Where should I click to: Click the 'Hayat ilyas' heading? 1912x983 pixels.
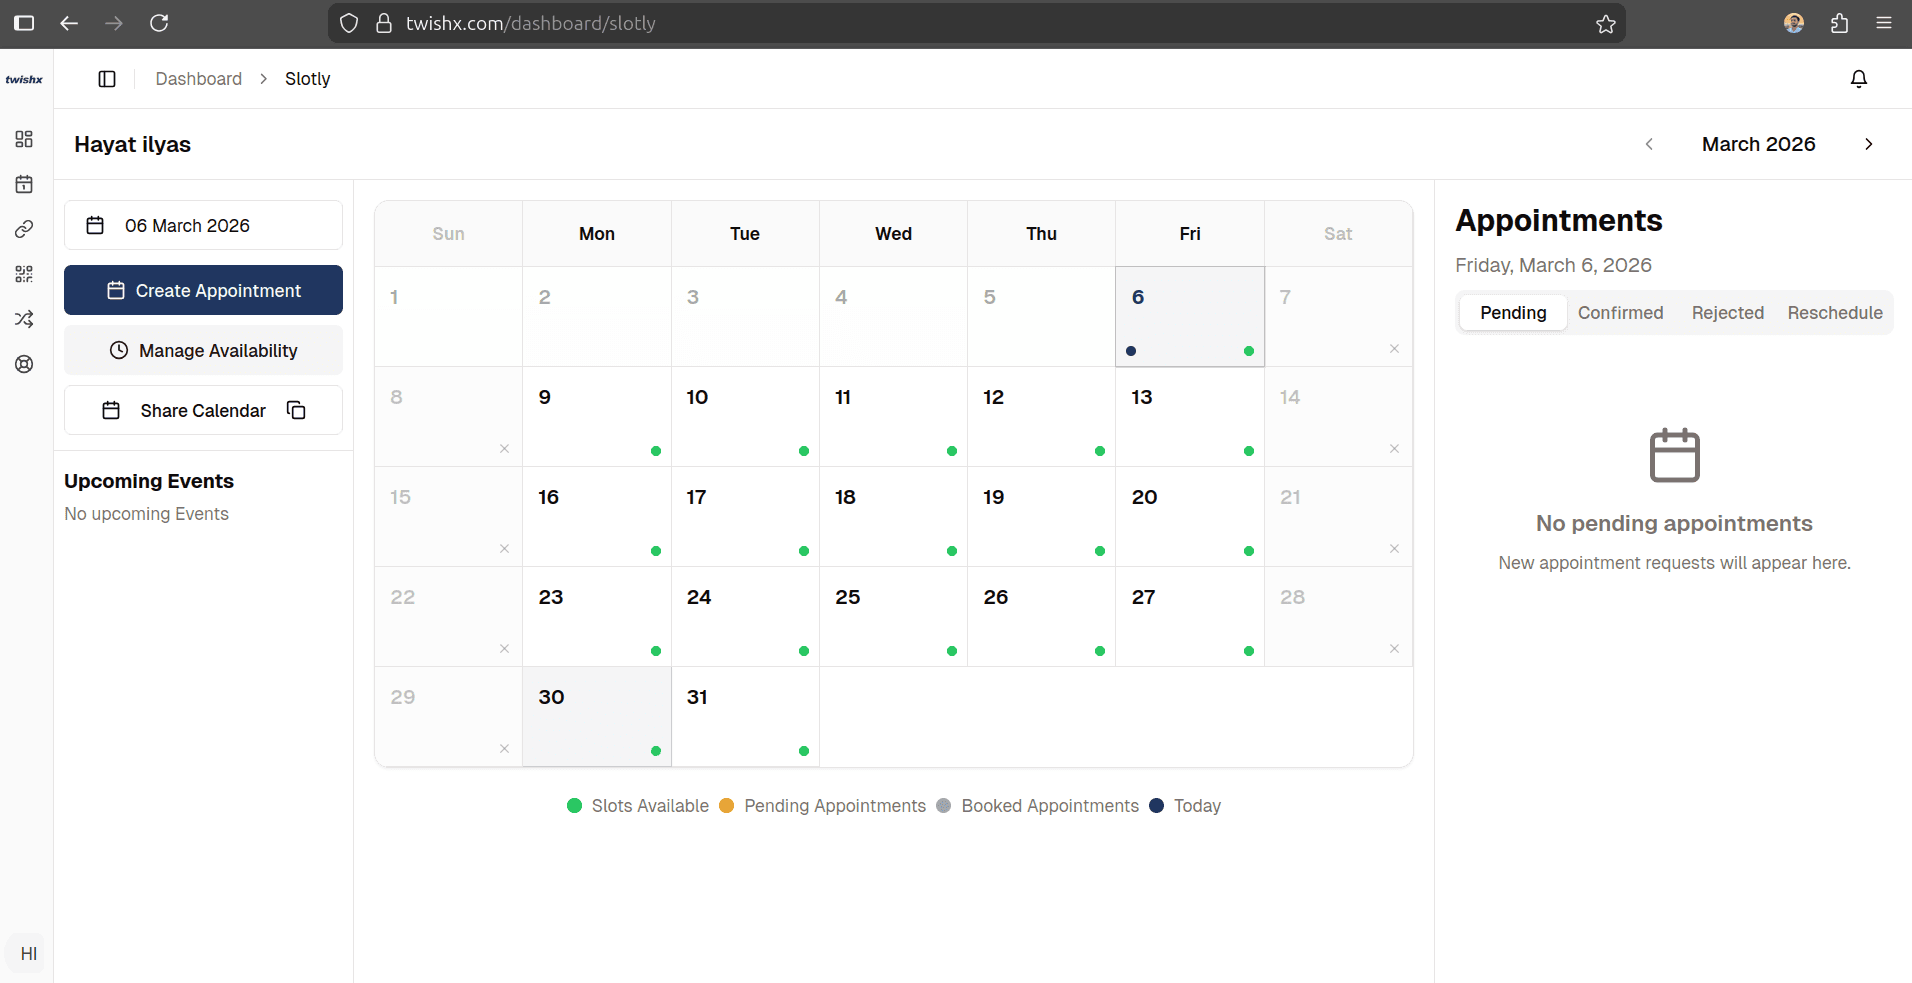[x=132, y=144]
